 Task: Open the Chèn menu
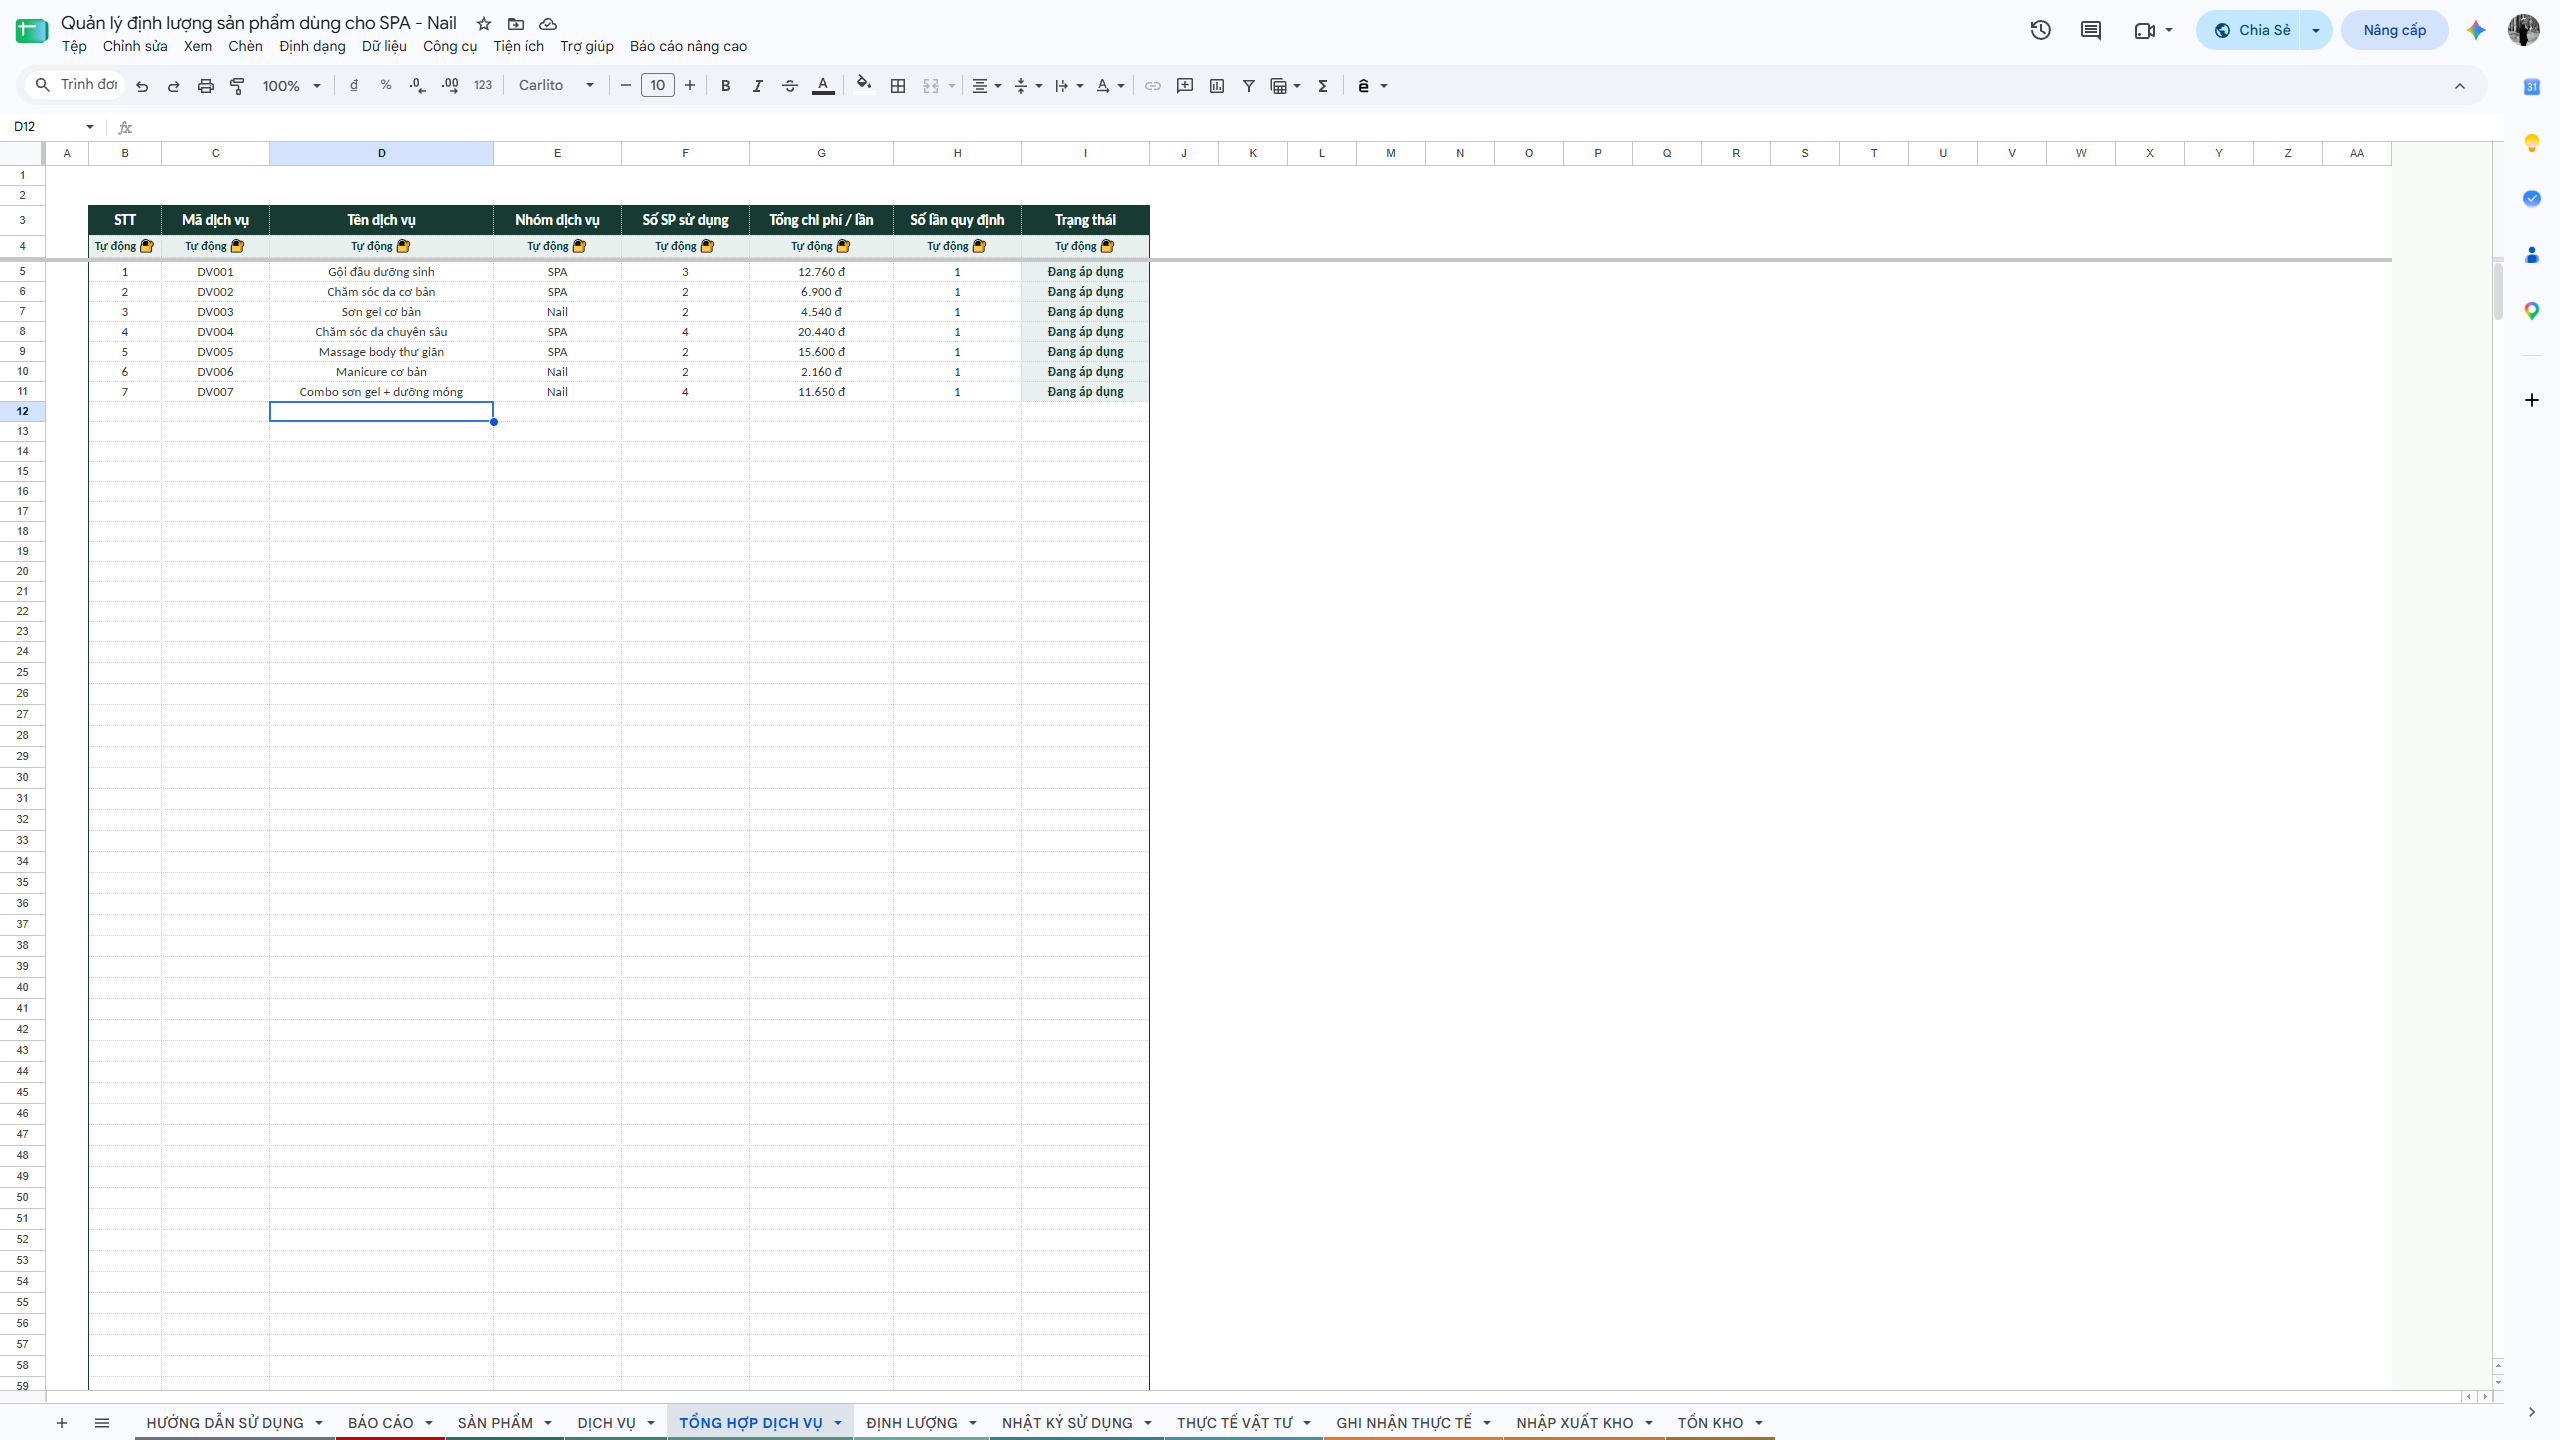click(245, 46)
